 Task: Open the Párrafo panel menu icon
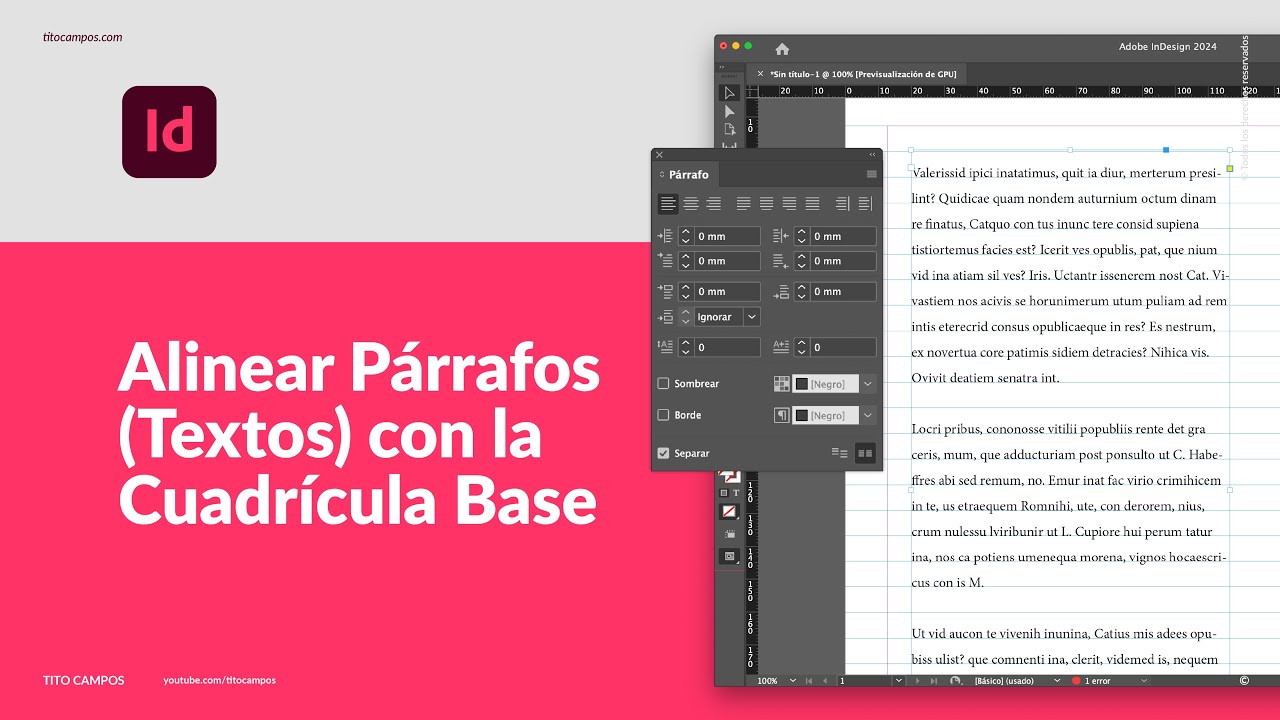(871, 174)
